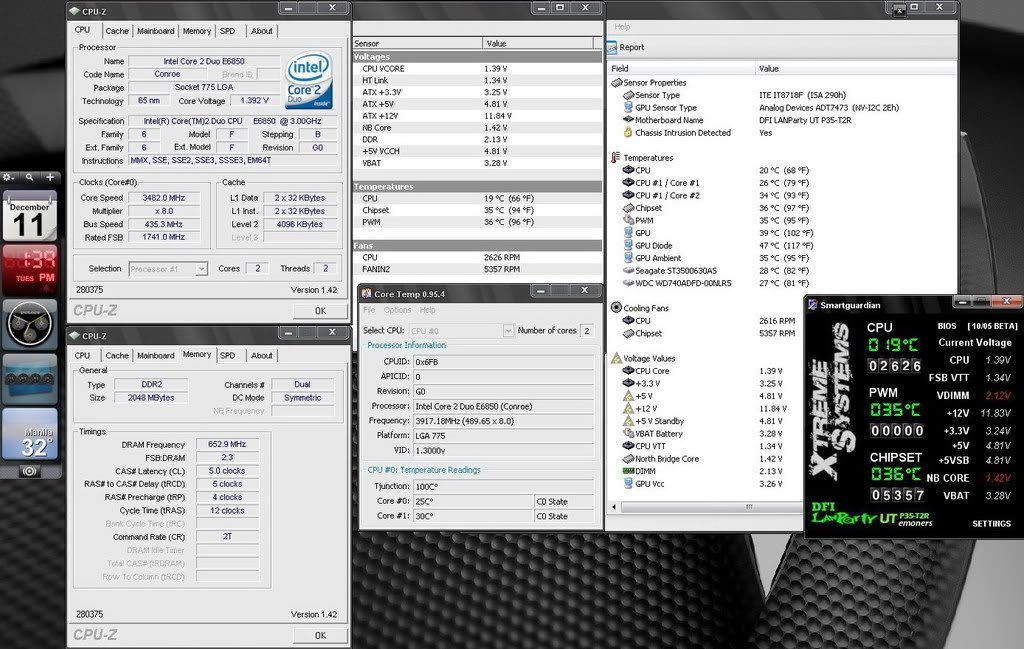Click the Tjunction 100C° field in Core Temp
The width and height of the screenshot is (1024, 649).
(x=504, y=486)
